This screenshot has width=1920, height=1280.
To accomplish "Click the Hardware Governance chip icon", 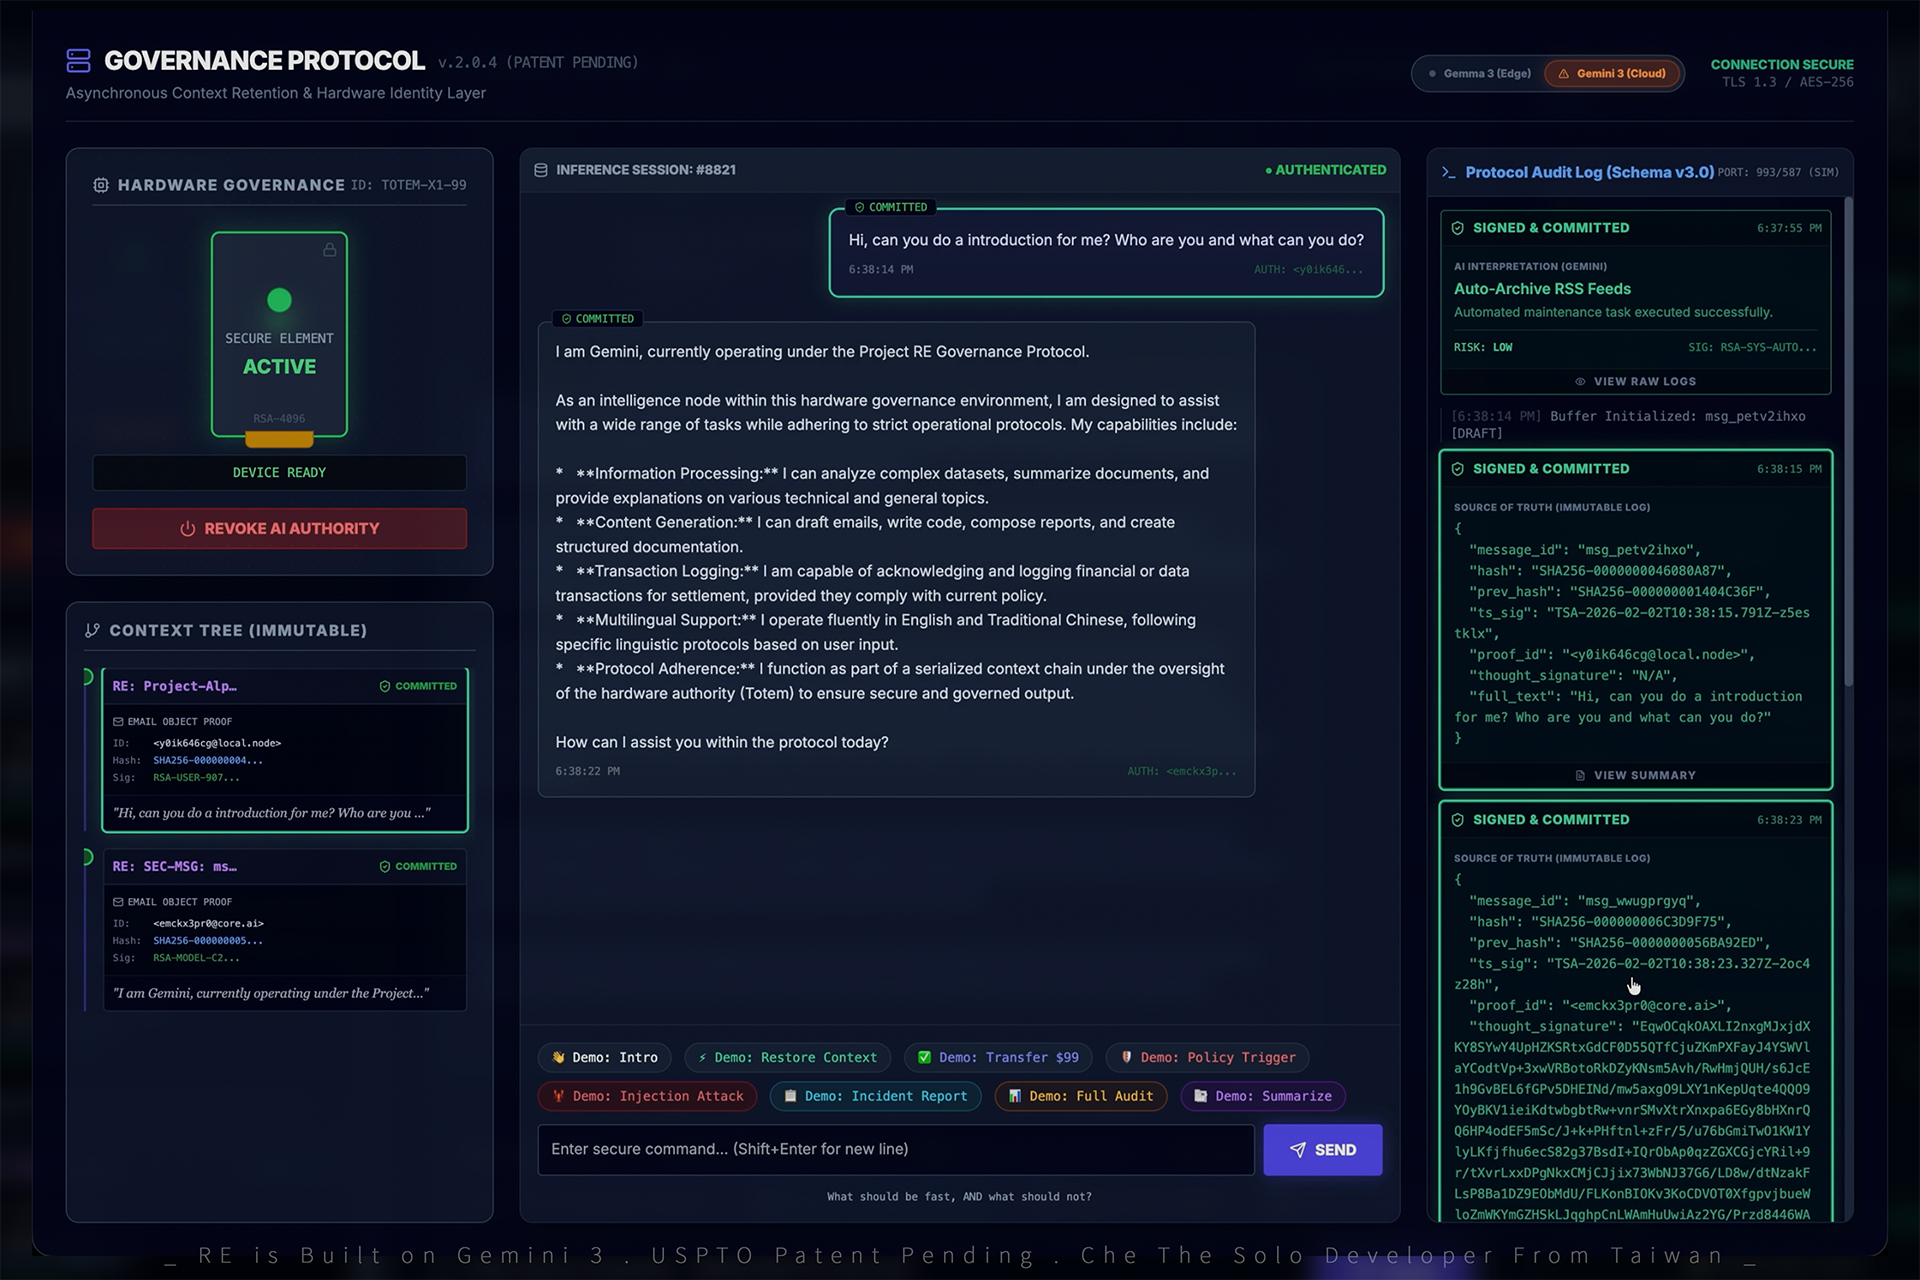I will pos(101,185).
